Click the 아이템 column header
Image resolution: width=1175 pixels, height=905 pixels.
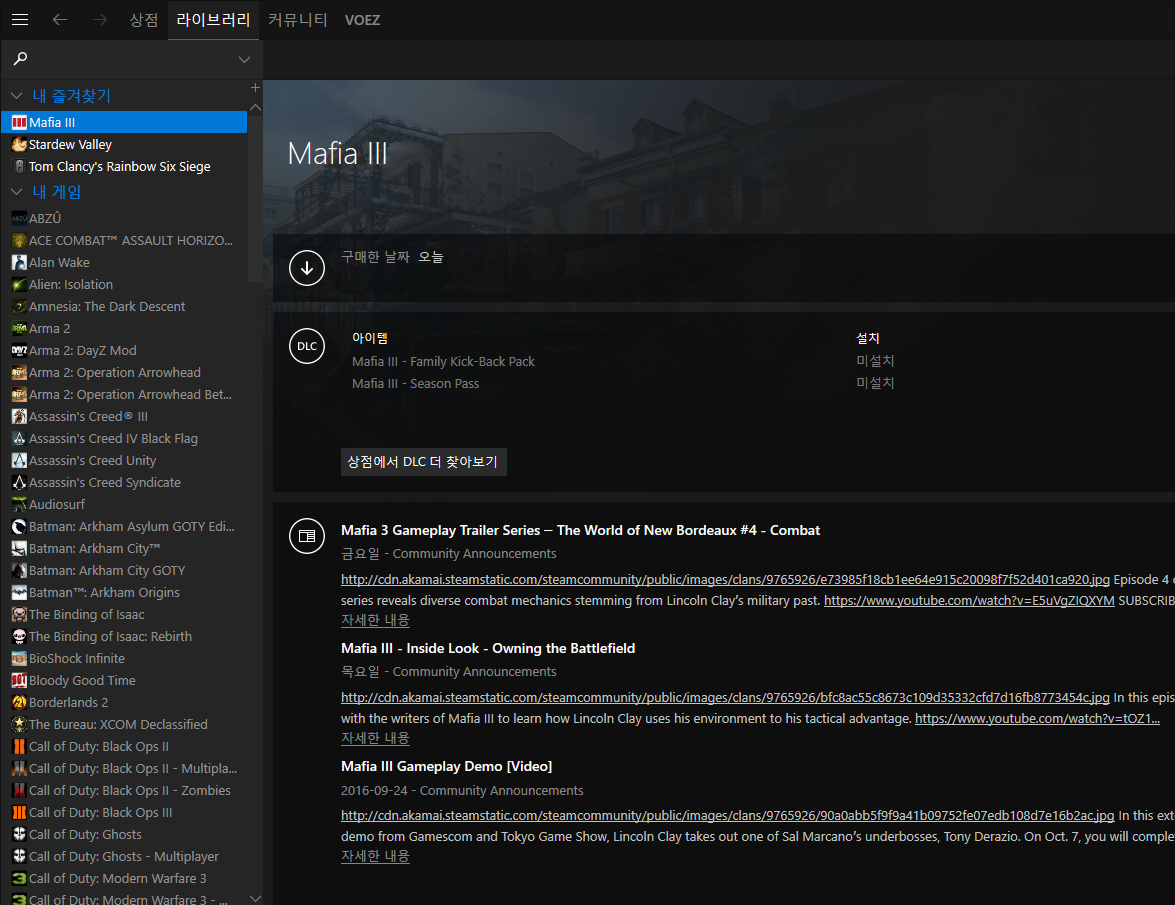tap(369, 339)
